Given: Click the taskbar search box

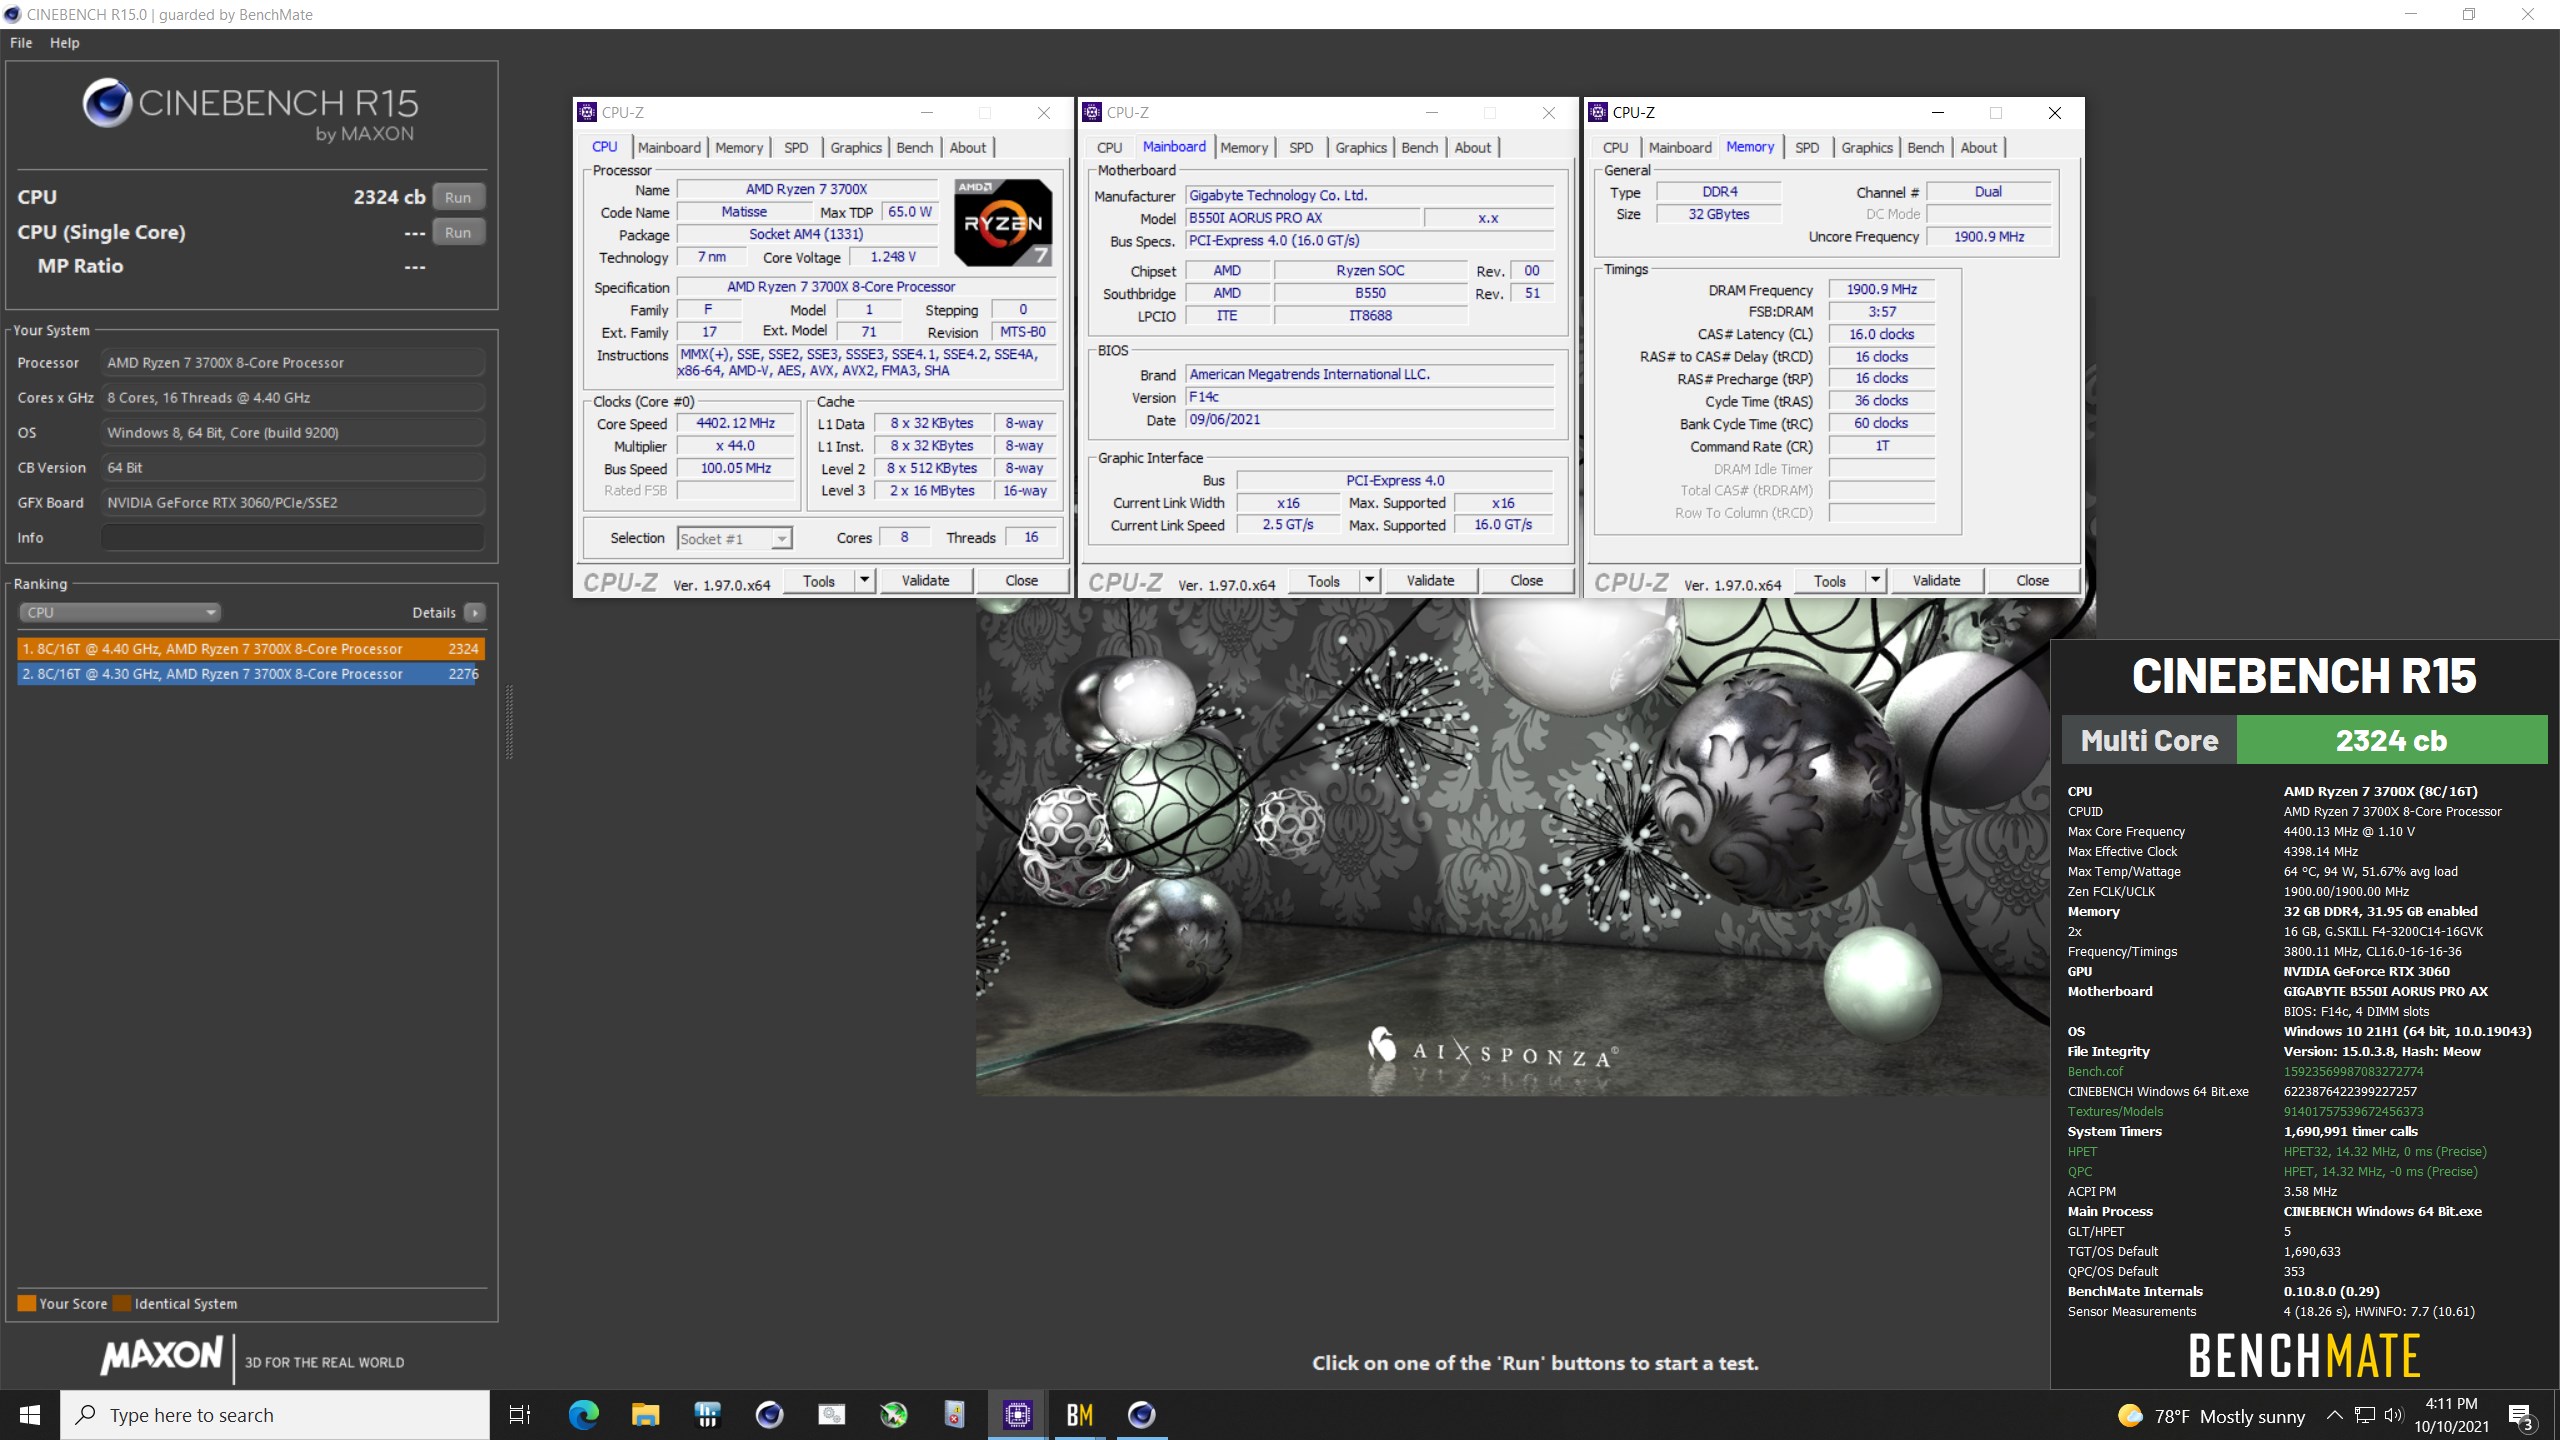Looking at the screenshot, I should (x=275, y=1415).
